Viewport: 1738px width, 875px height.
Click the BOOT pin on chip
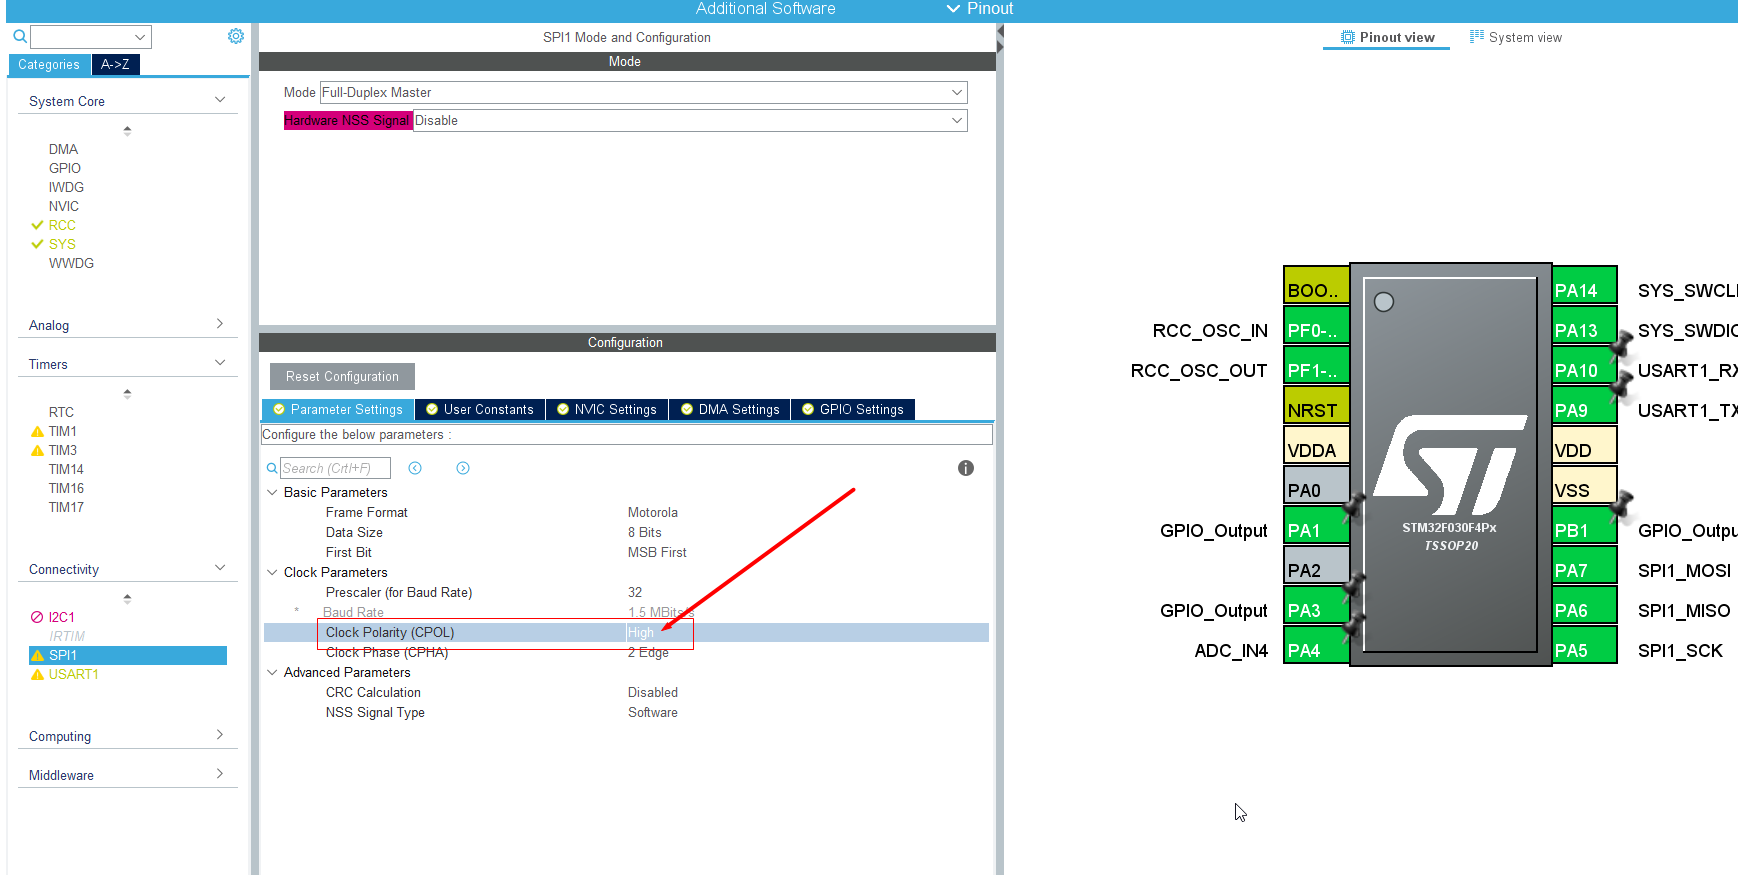(1317, 285)
